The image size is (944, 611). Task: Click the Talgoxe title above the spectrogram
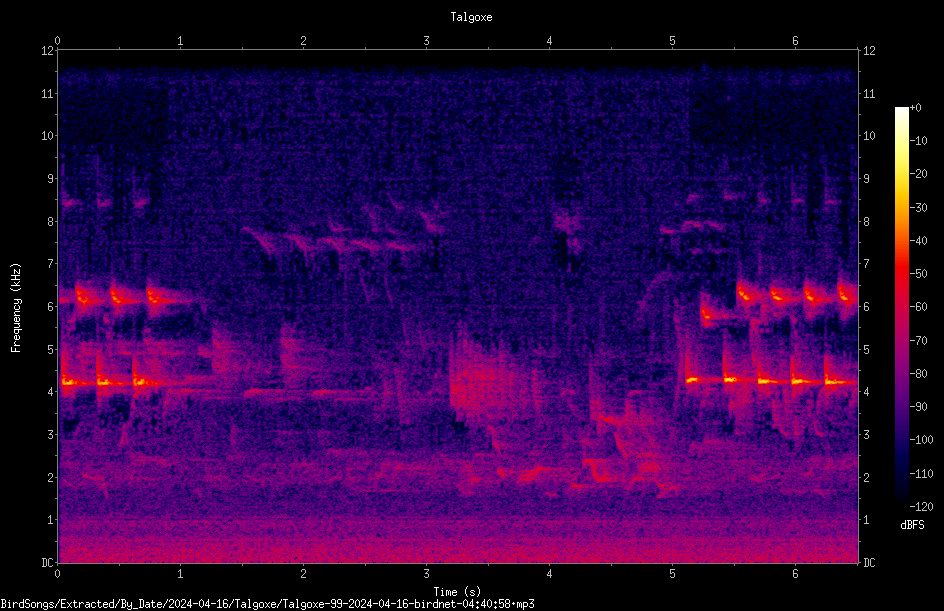click(x=471, y=17)
